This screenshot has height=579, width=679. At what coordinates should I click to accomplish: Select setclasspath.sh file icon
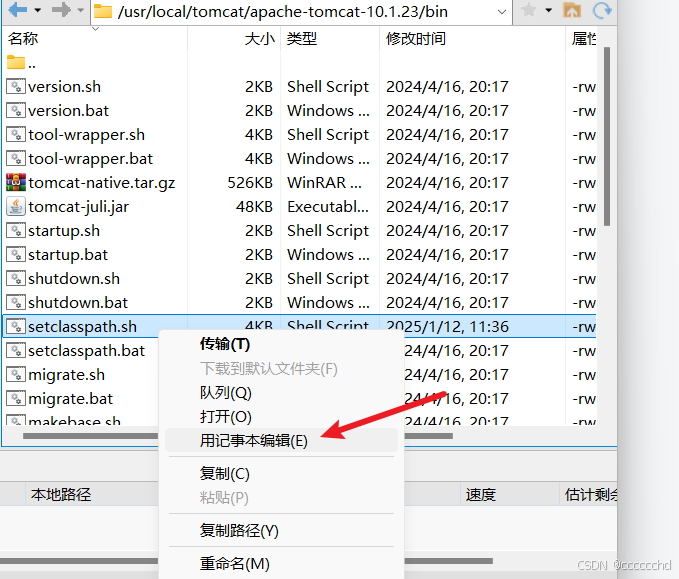pos(16,327)
